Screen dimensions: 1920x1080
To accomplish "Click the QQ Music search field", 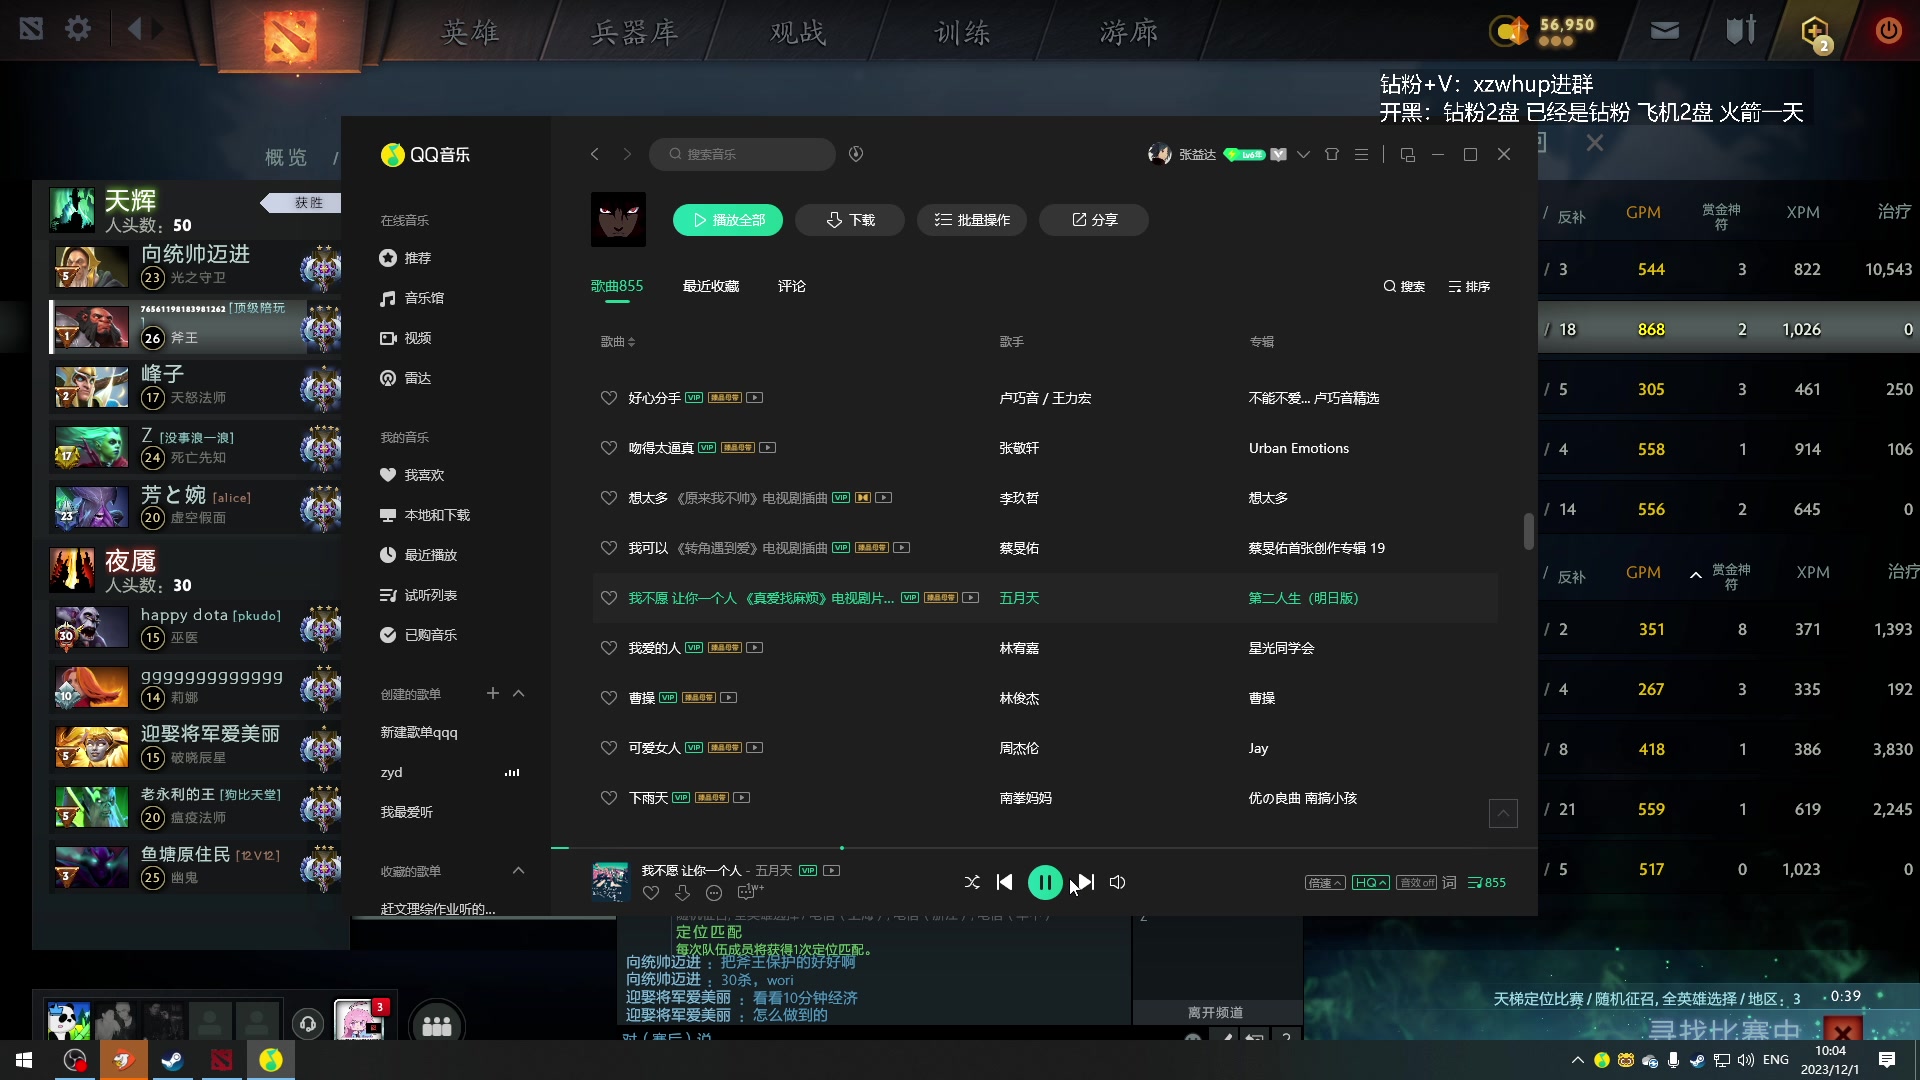I will click(742, 154).
